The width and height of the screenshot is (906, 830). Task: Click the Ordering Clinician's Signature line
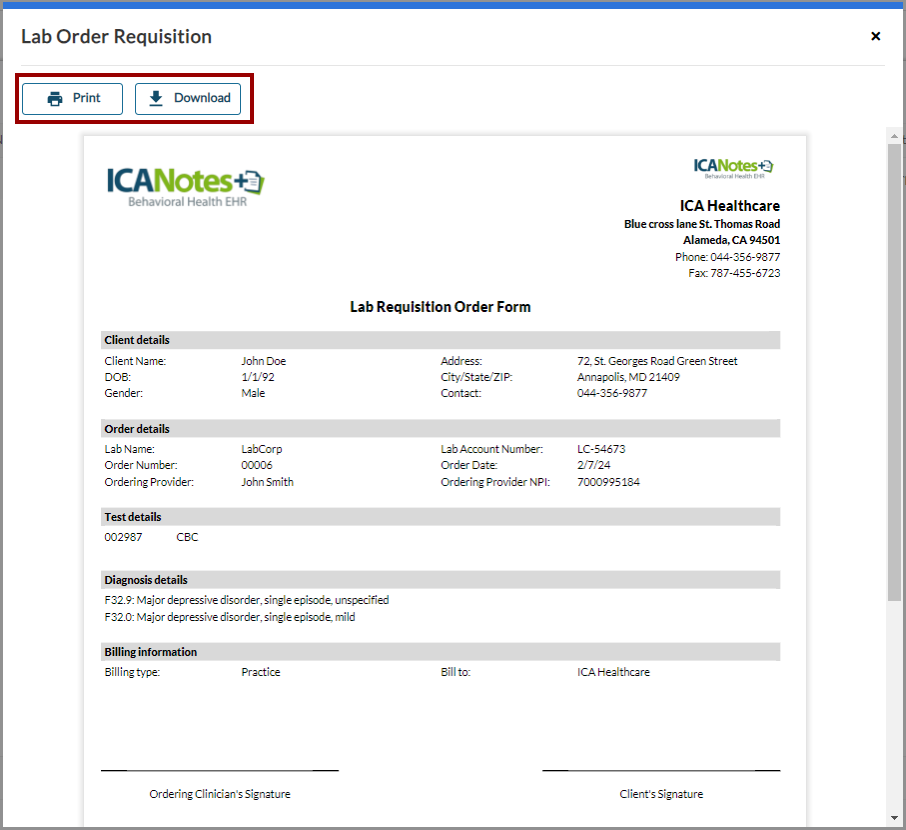pyautogui.click(x=220, y=771)
